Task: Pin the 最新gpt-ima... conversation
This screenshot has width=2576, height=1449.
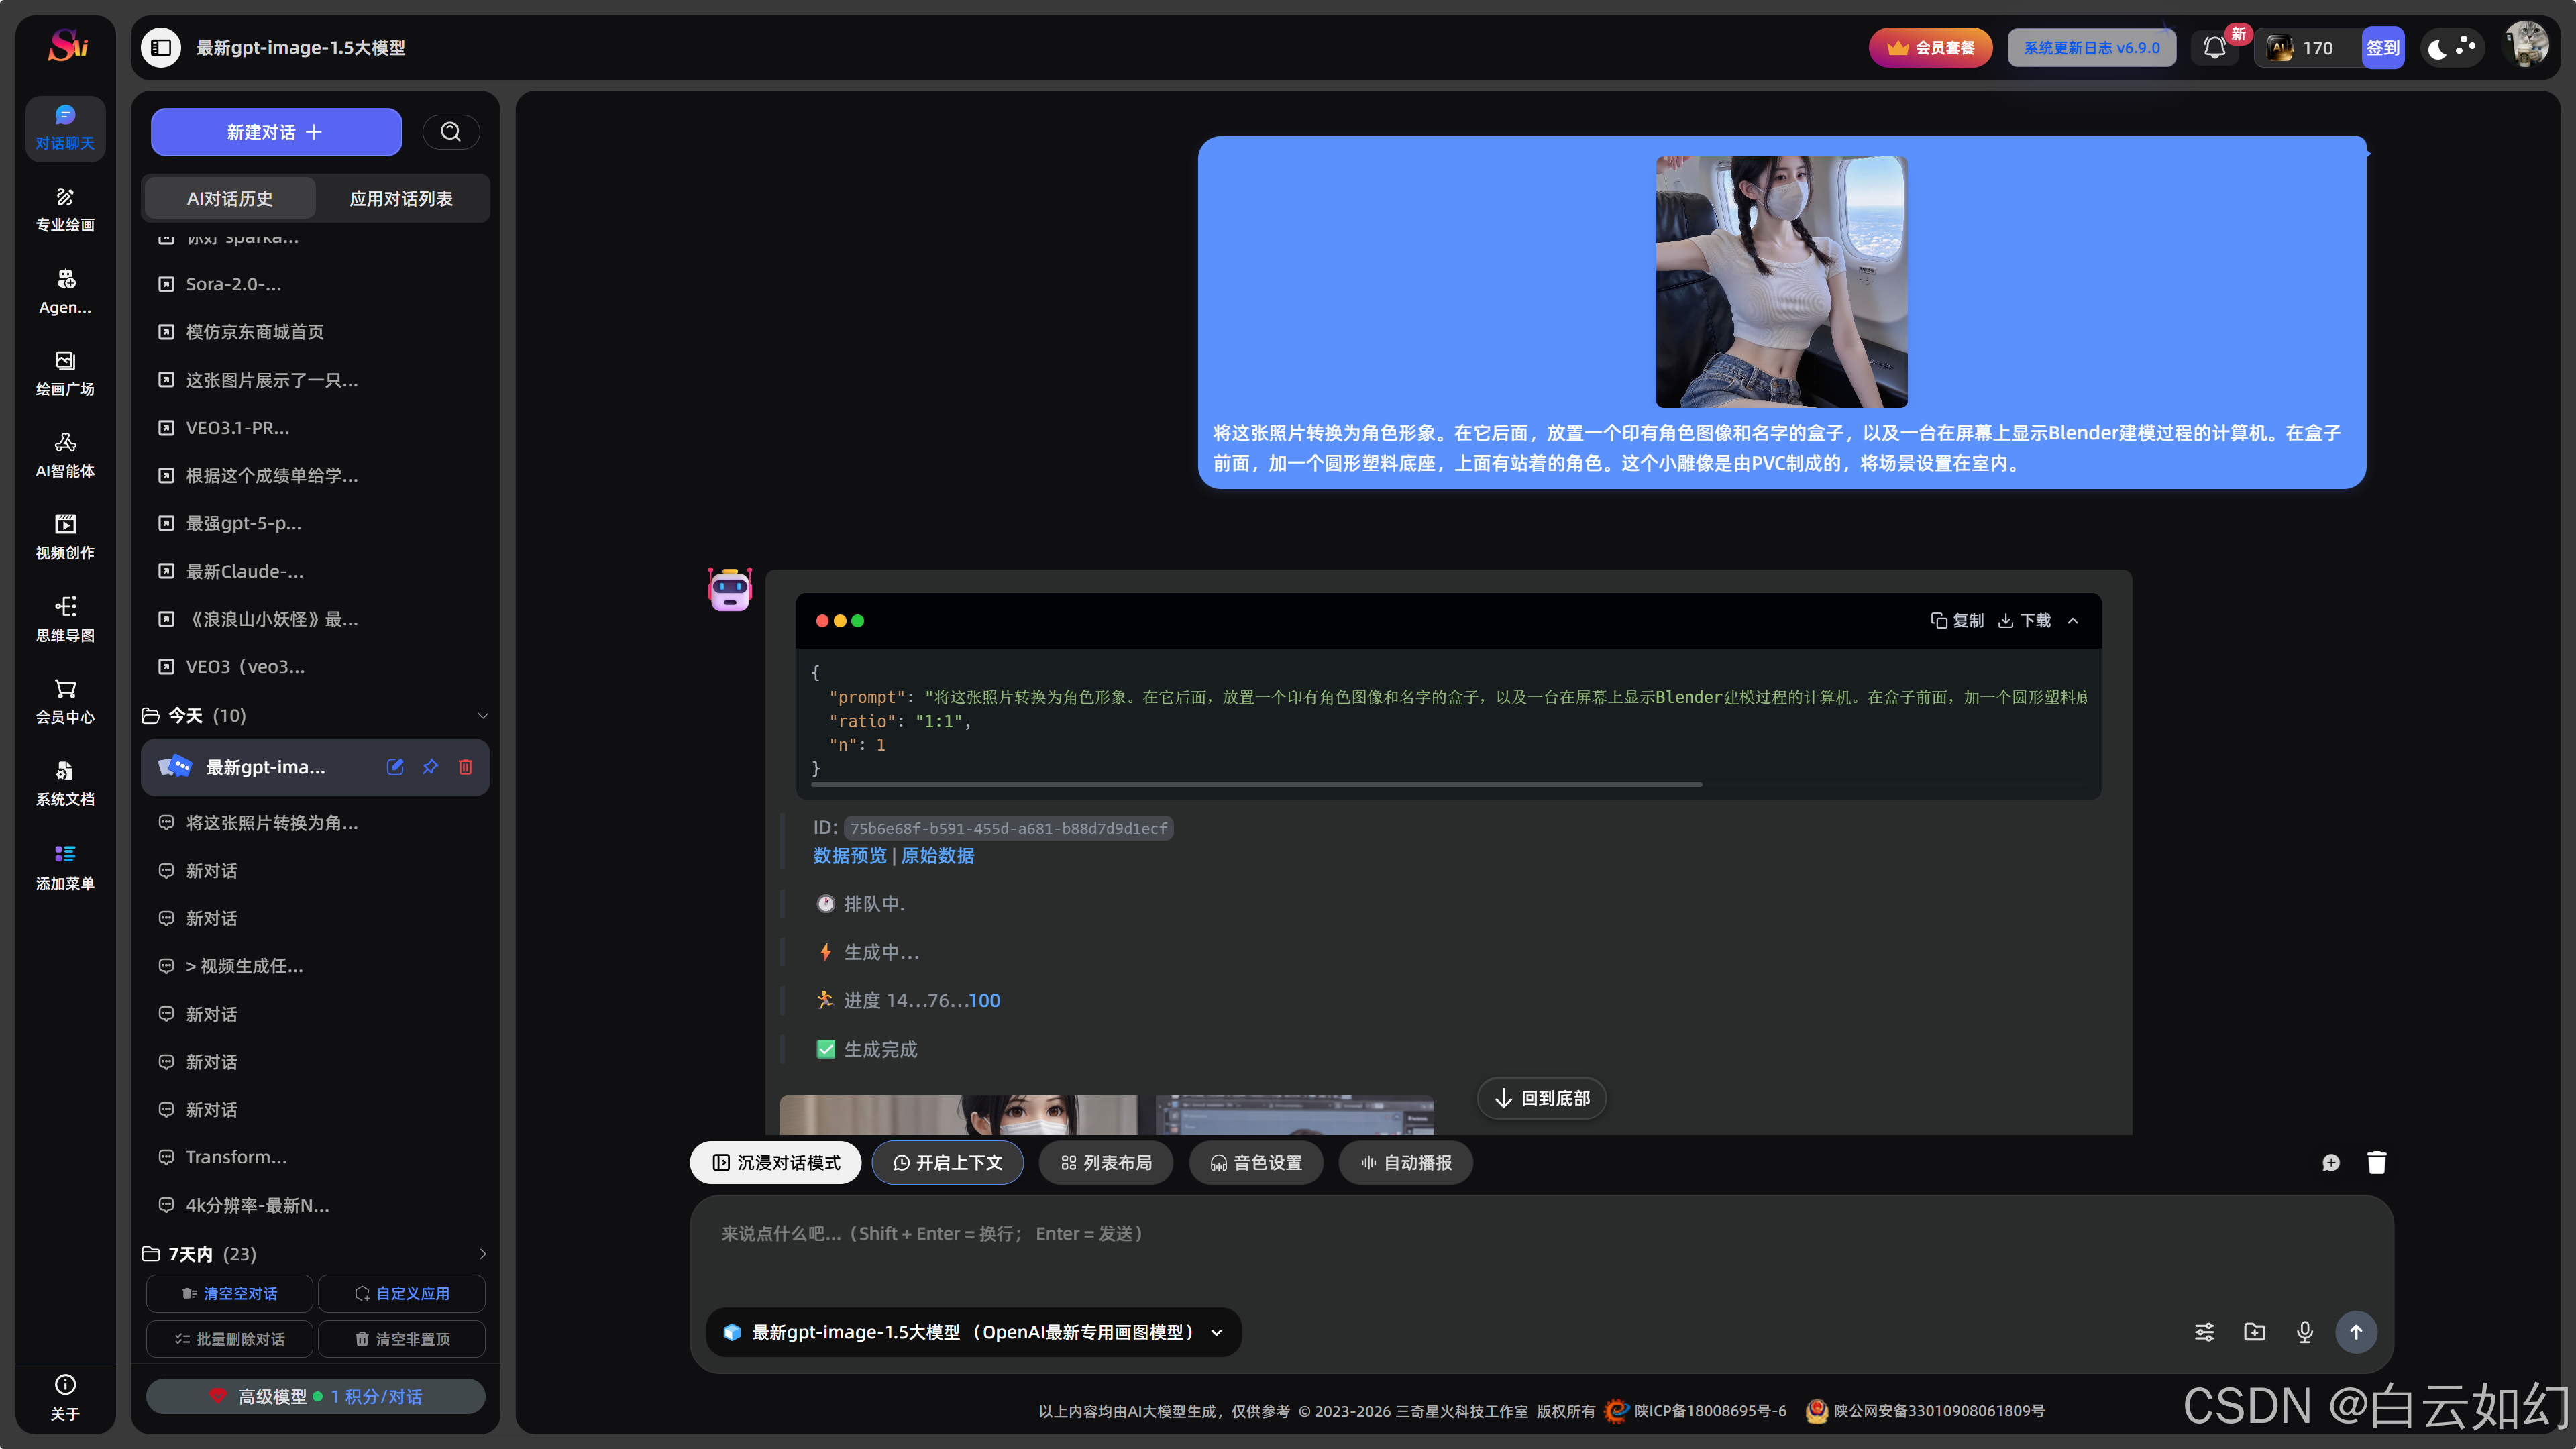Action: click(430, 767)
